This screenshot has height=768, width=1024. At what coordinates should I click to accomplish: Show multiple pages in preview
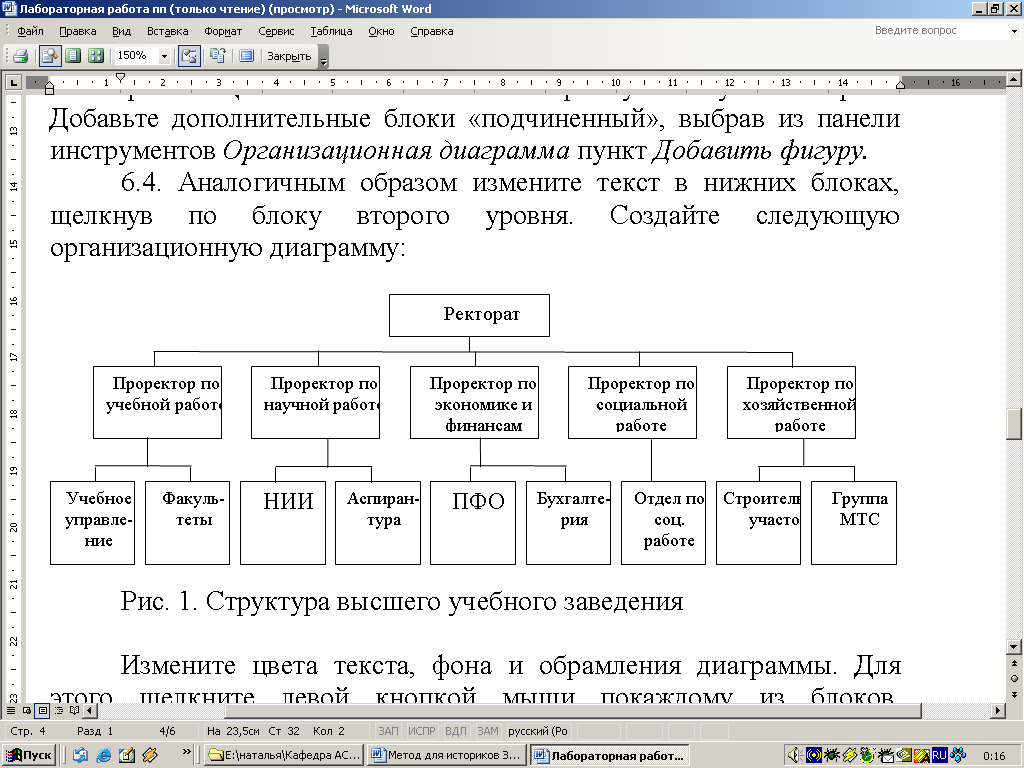95,56
